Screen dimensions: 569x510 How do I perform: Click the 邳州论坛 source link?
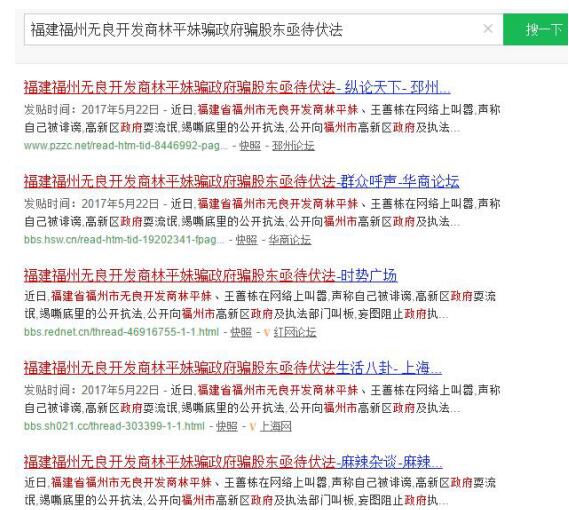293,146
